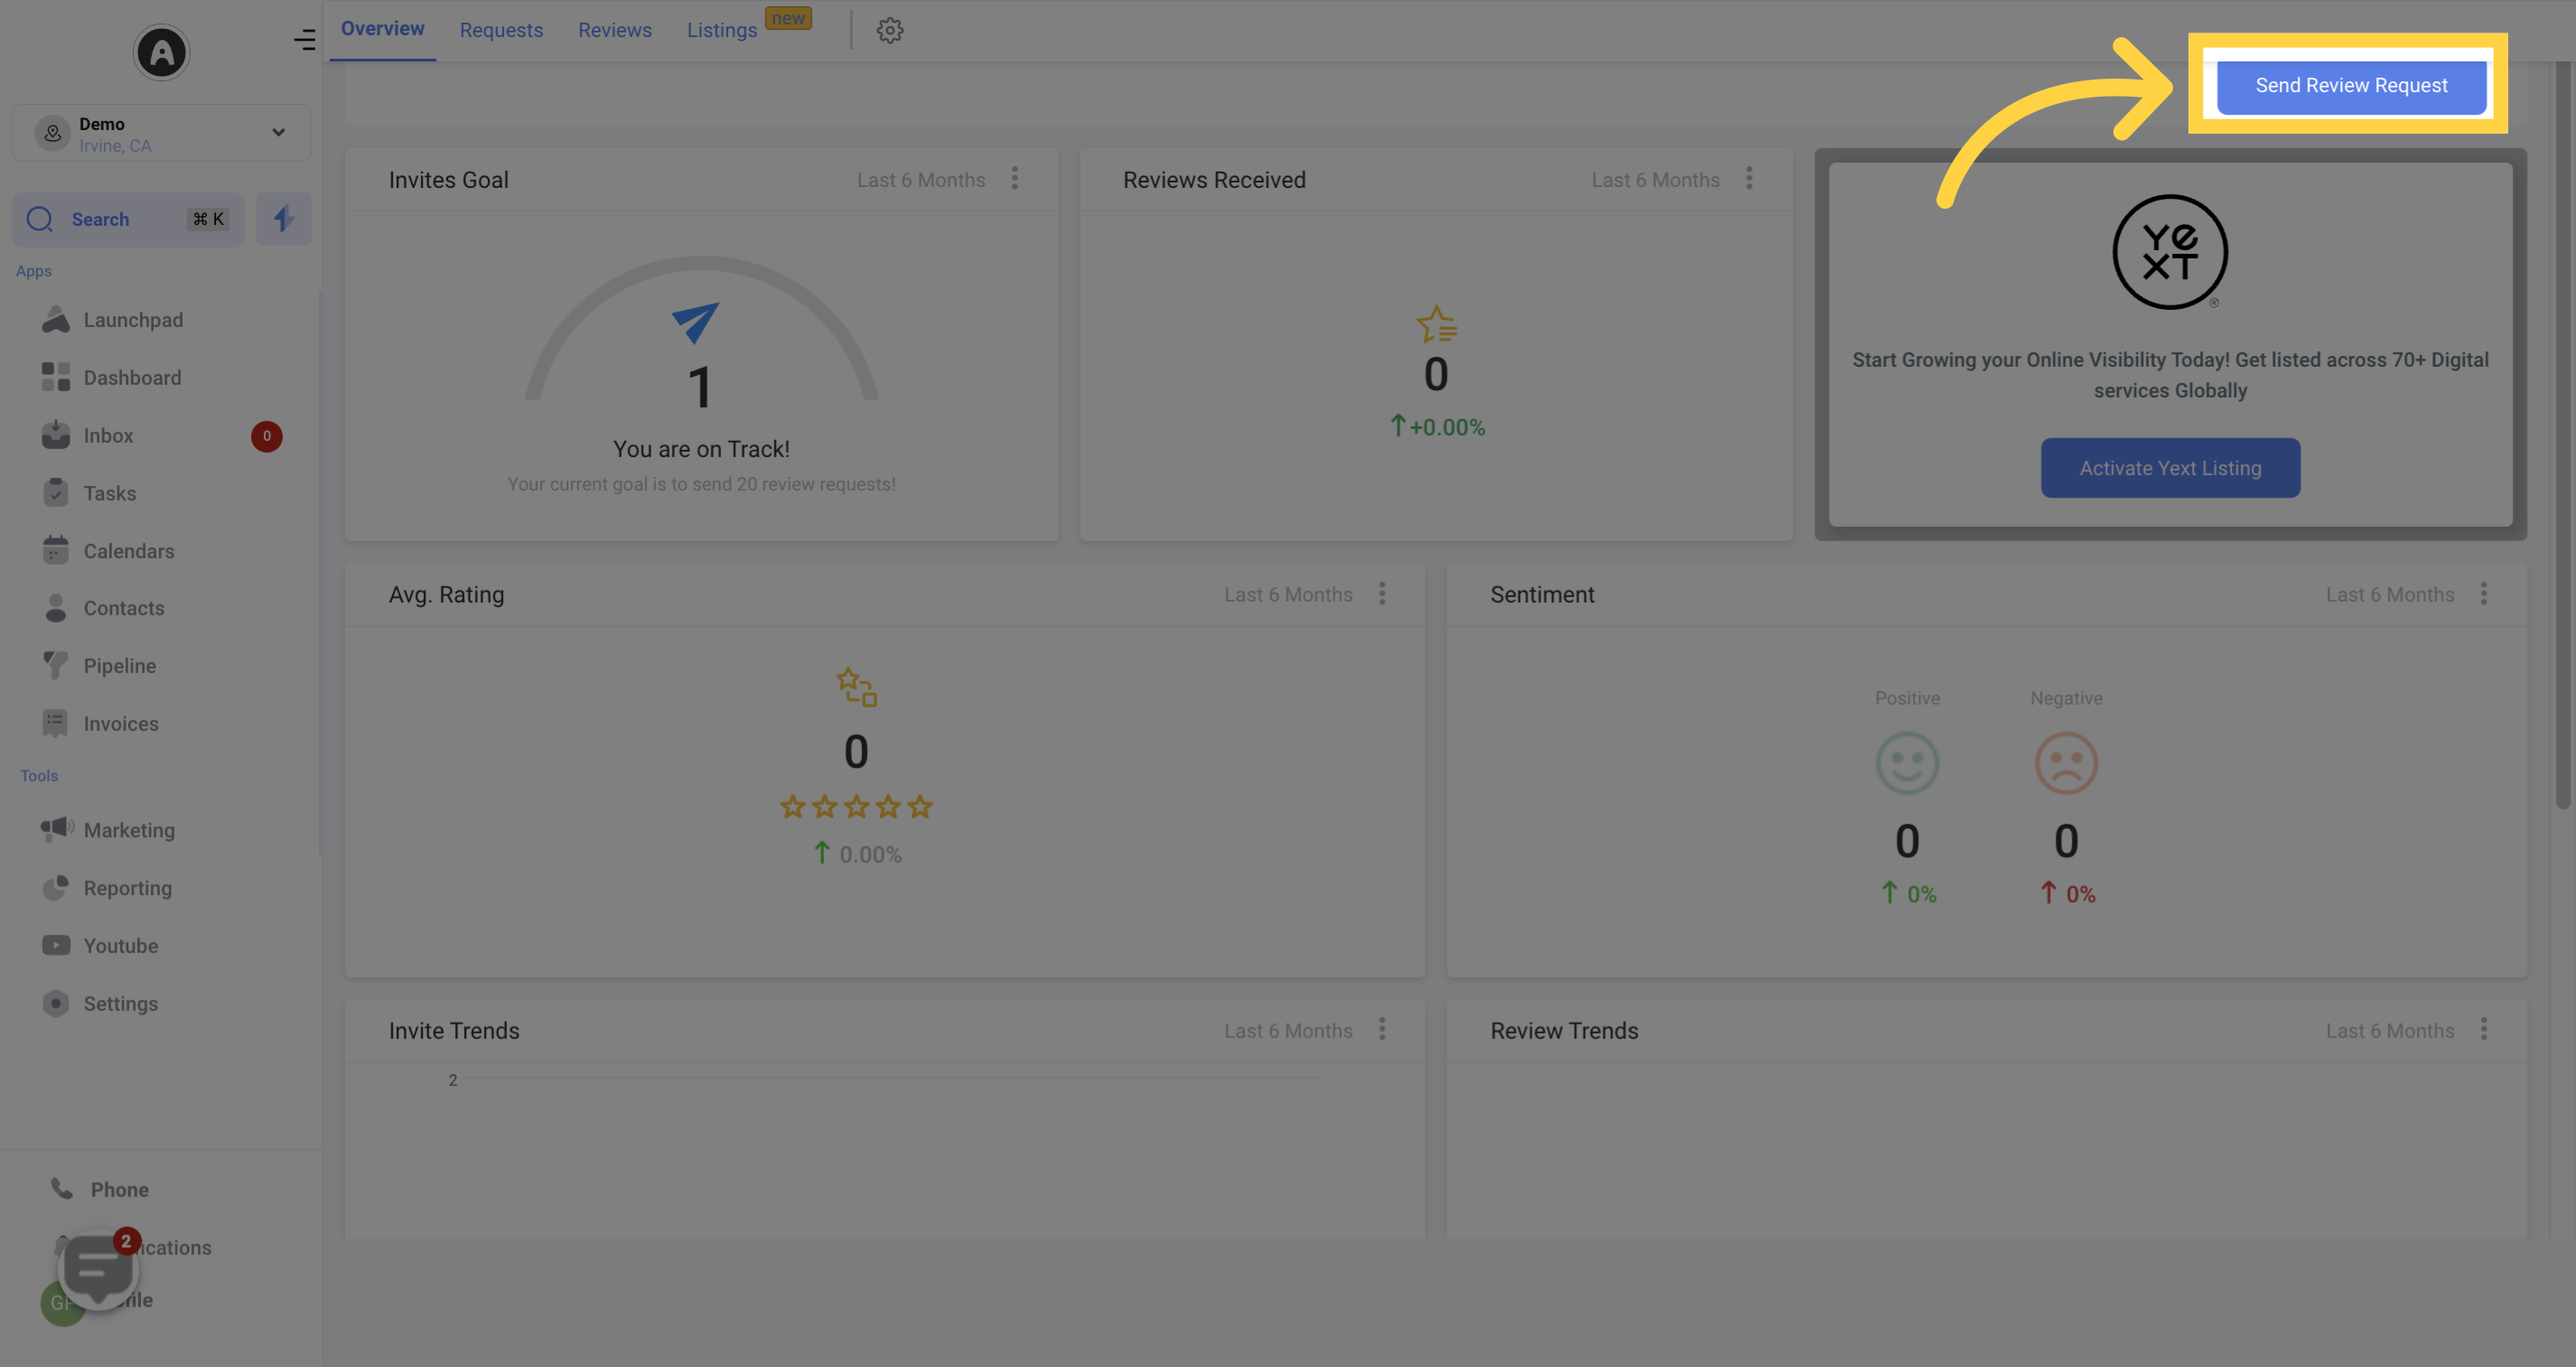The width and height of the screenshot is (2576, 1367).
Task: Click the Send Review Request button
Action: pos(2351,82)
